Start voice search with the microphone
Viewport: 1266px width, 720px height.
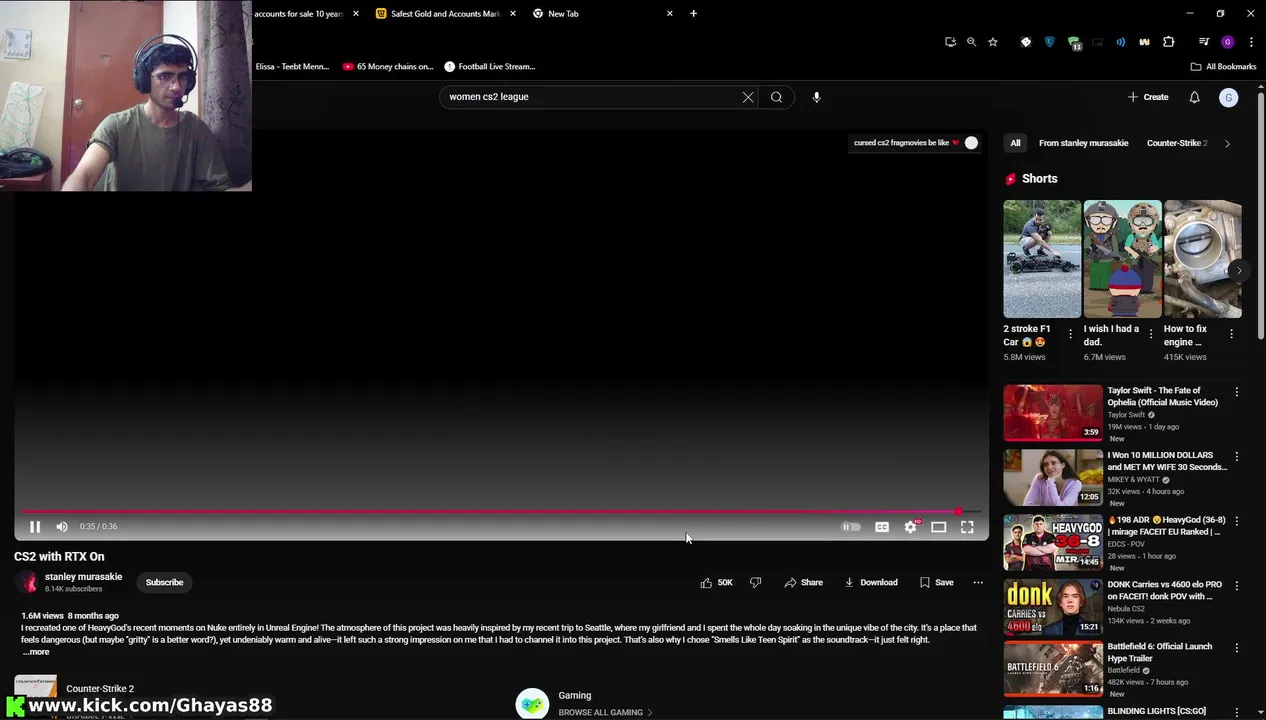tap(816, 97)
